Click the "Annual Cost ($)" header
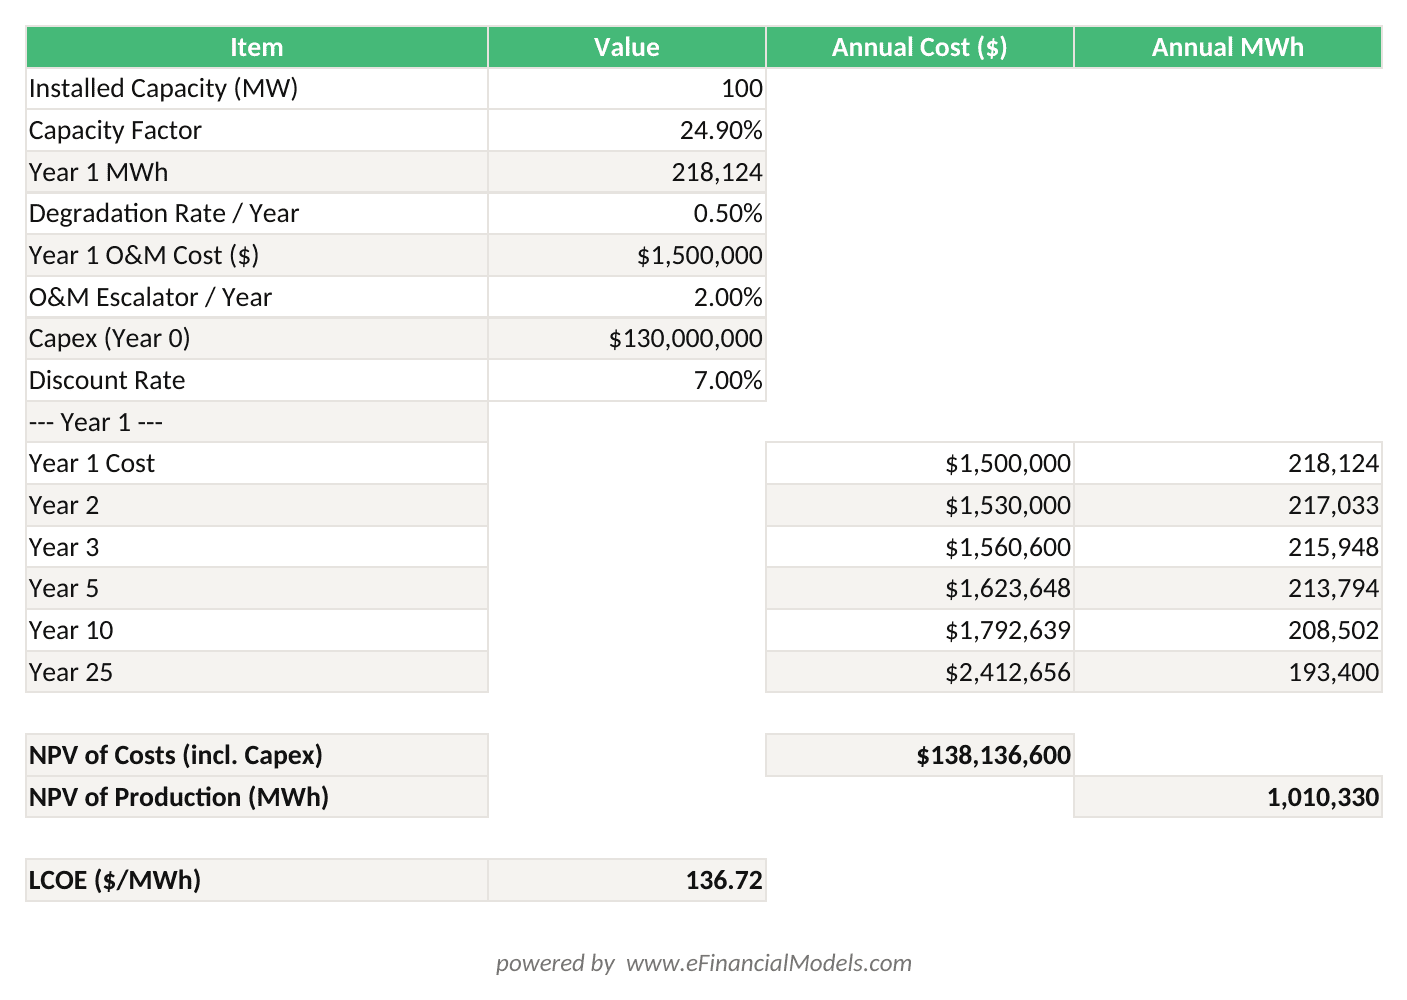1407x1000 pixels. (x=920, y=47)
